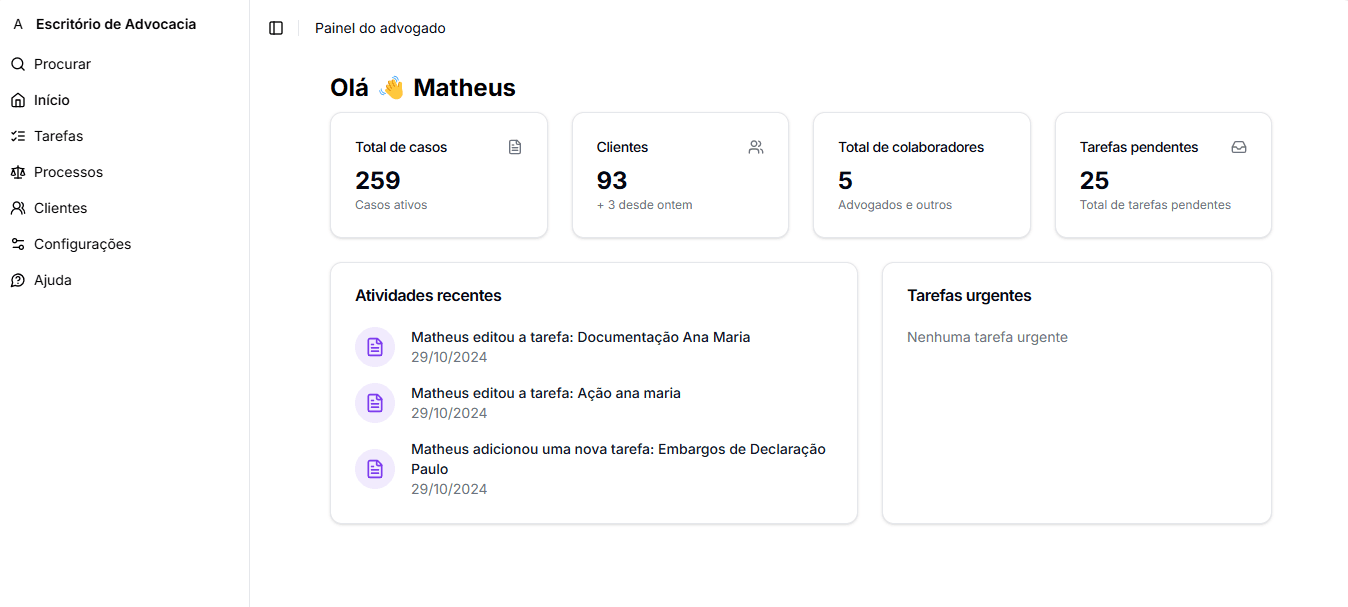
Task: Click the Ação ana maria activity icon
Action: (374, 402)
